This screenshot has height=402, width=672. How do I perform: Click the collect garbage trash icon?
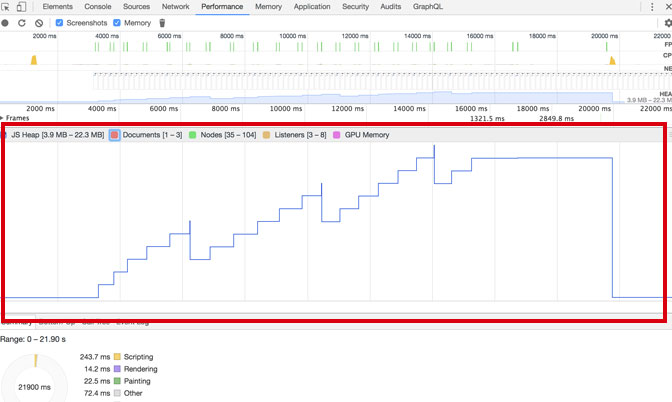(x=162, y=22)
